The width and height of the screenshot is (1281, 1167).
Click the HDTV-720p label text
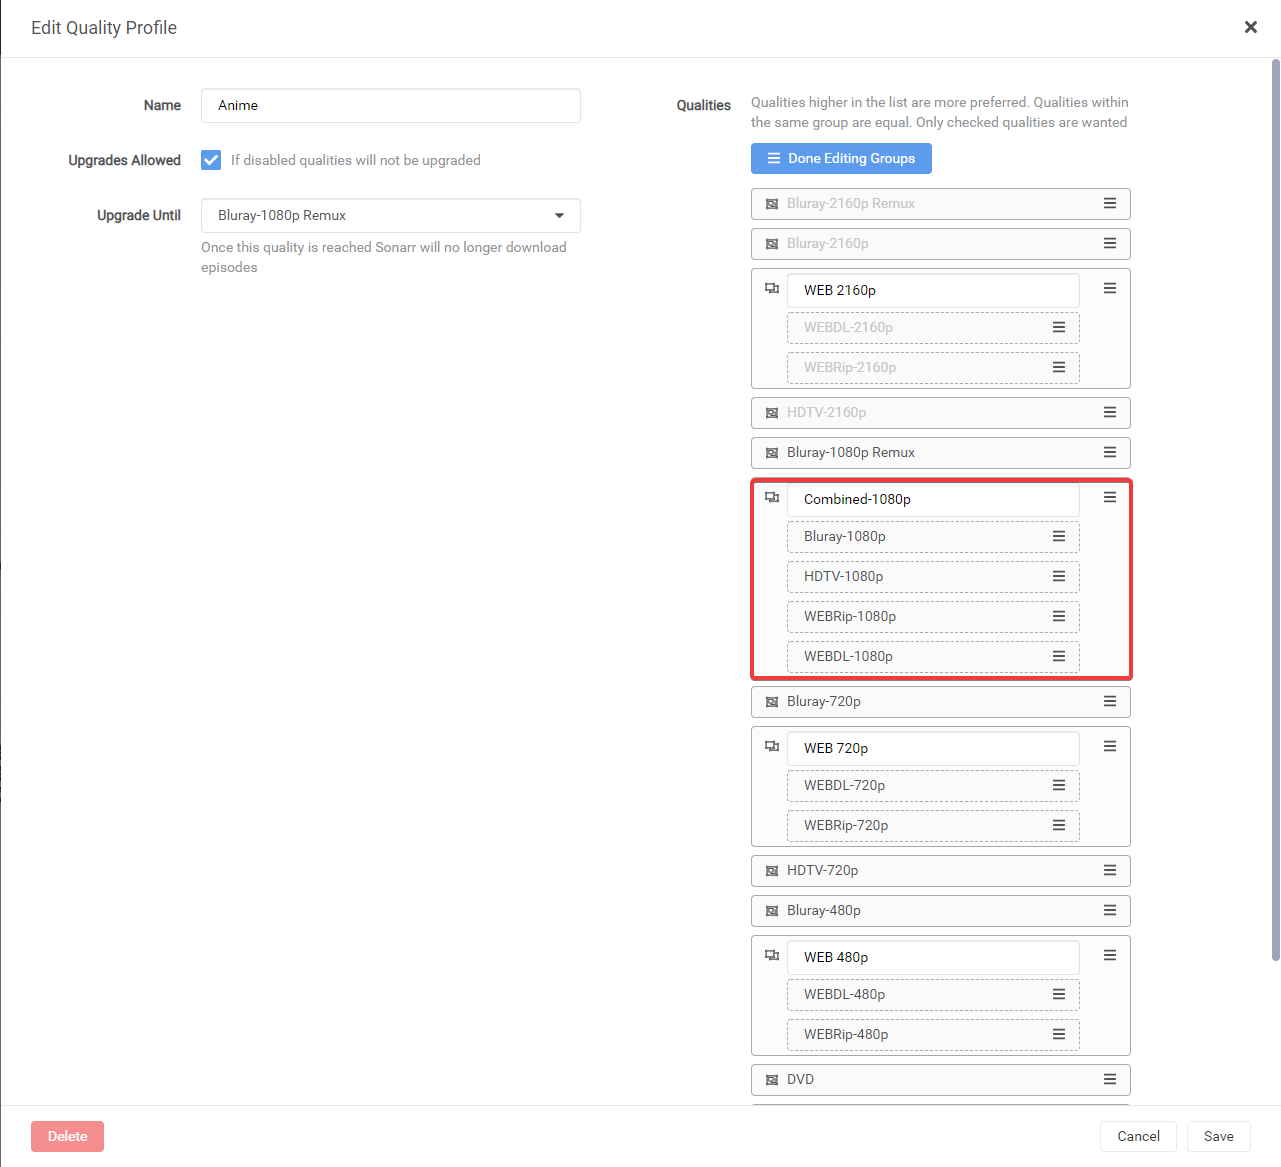[x=822, y=871]
